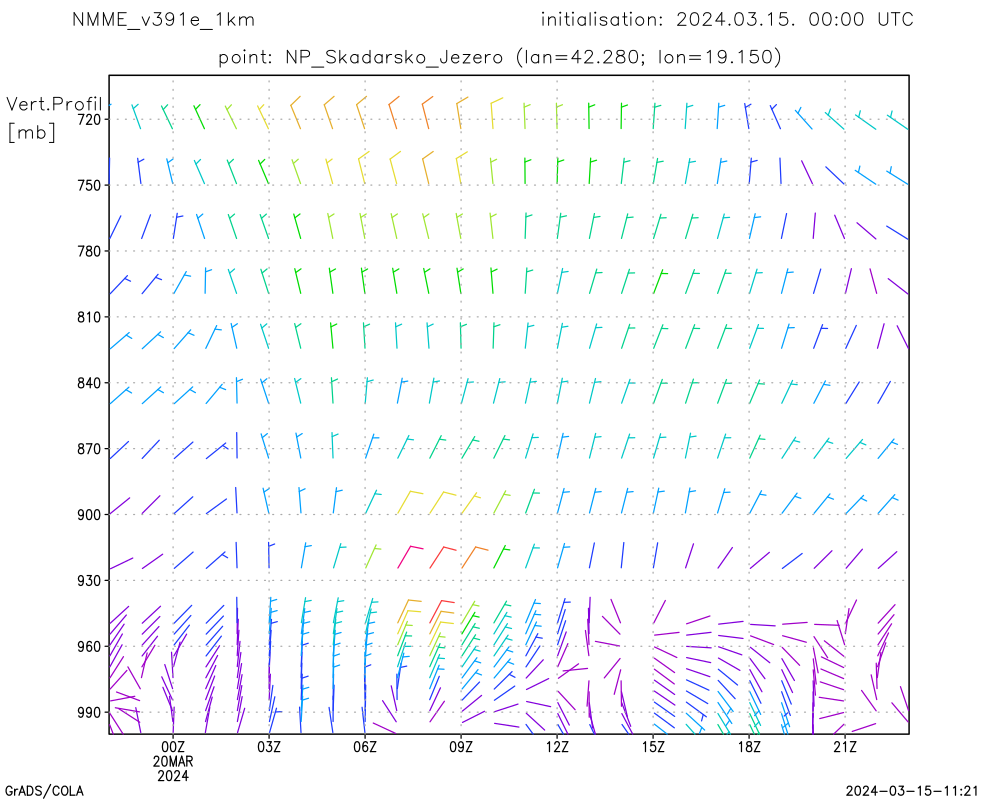Viewport: 1000px width, 800px height.
Task: Click the 750 pressure level label
Action: click(x=89, y=185)
